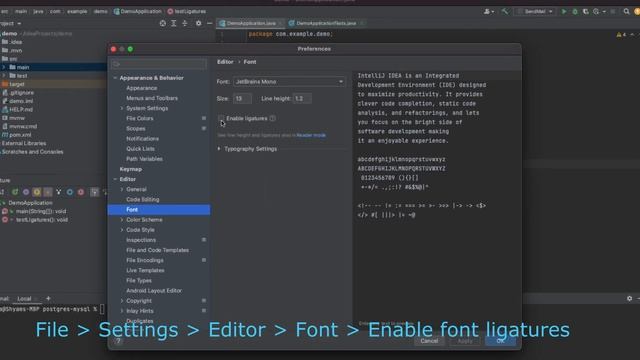640x360 pixels.
Task: Select the main(String[]) method in Structure panel
Action: [x=41, y=211]
